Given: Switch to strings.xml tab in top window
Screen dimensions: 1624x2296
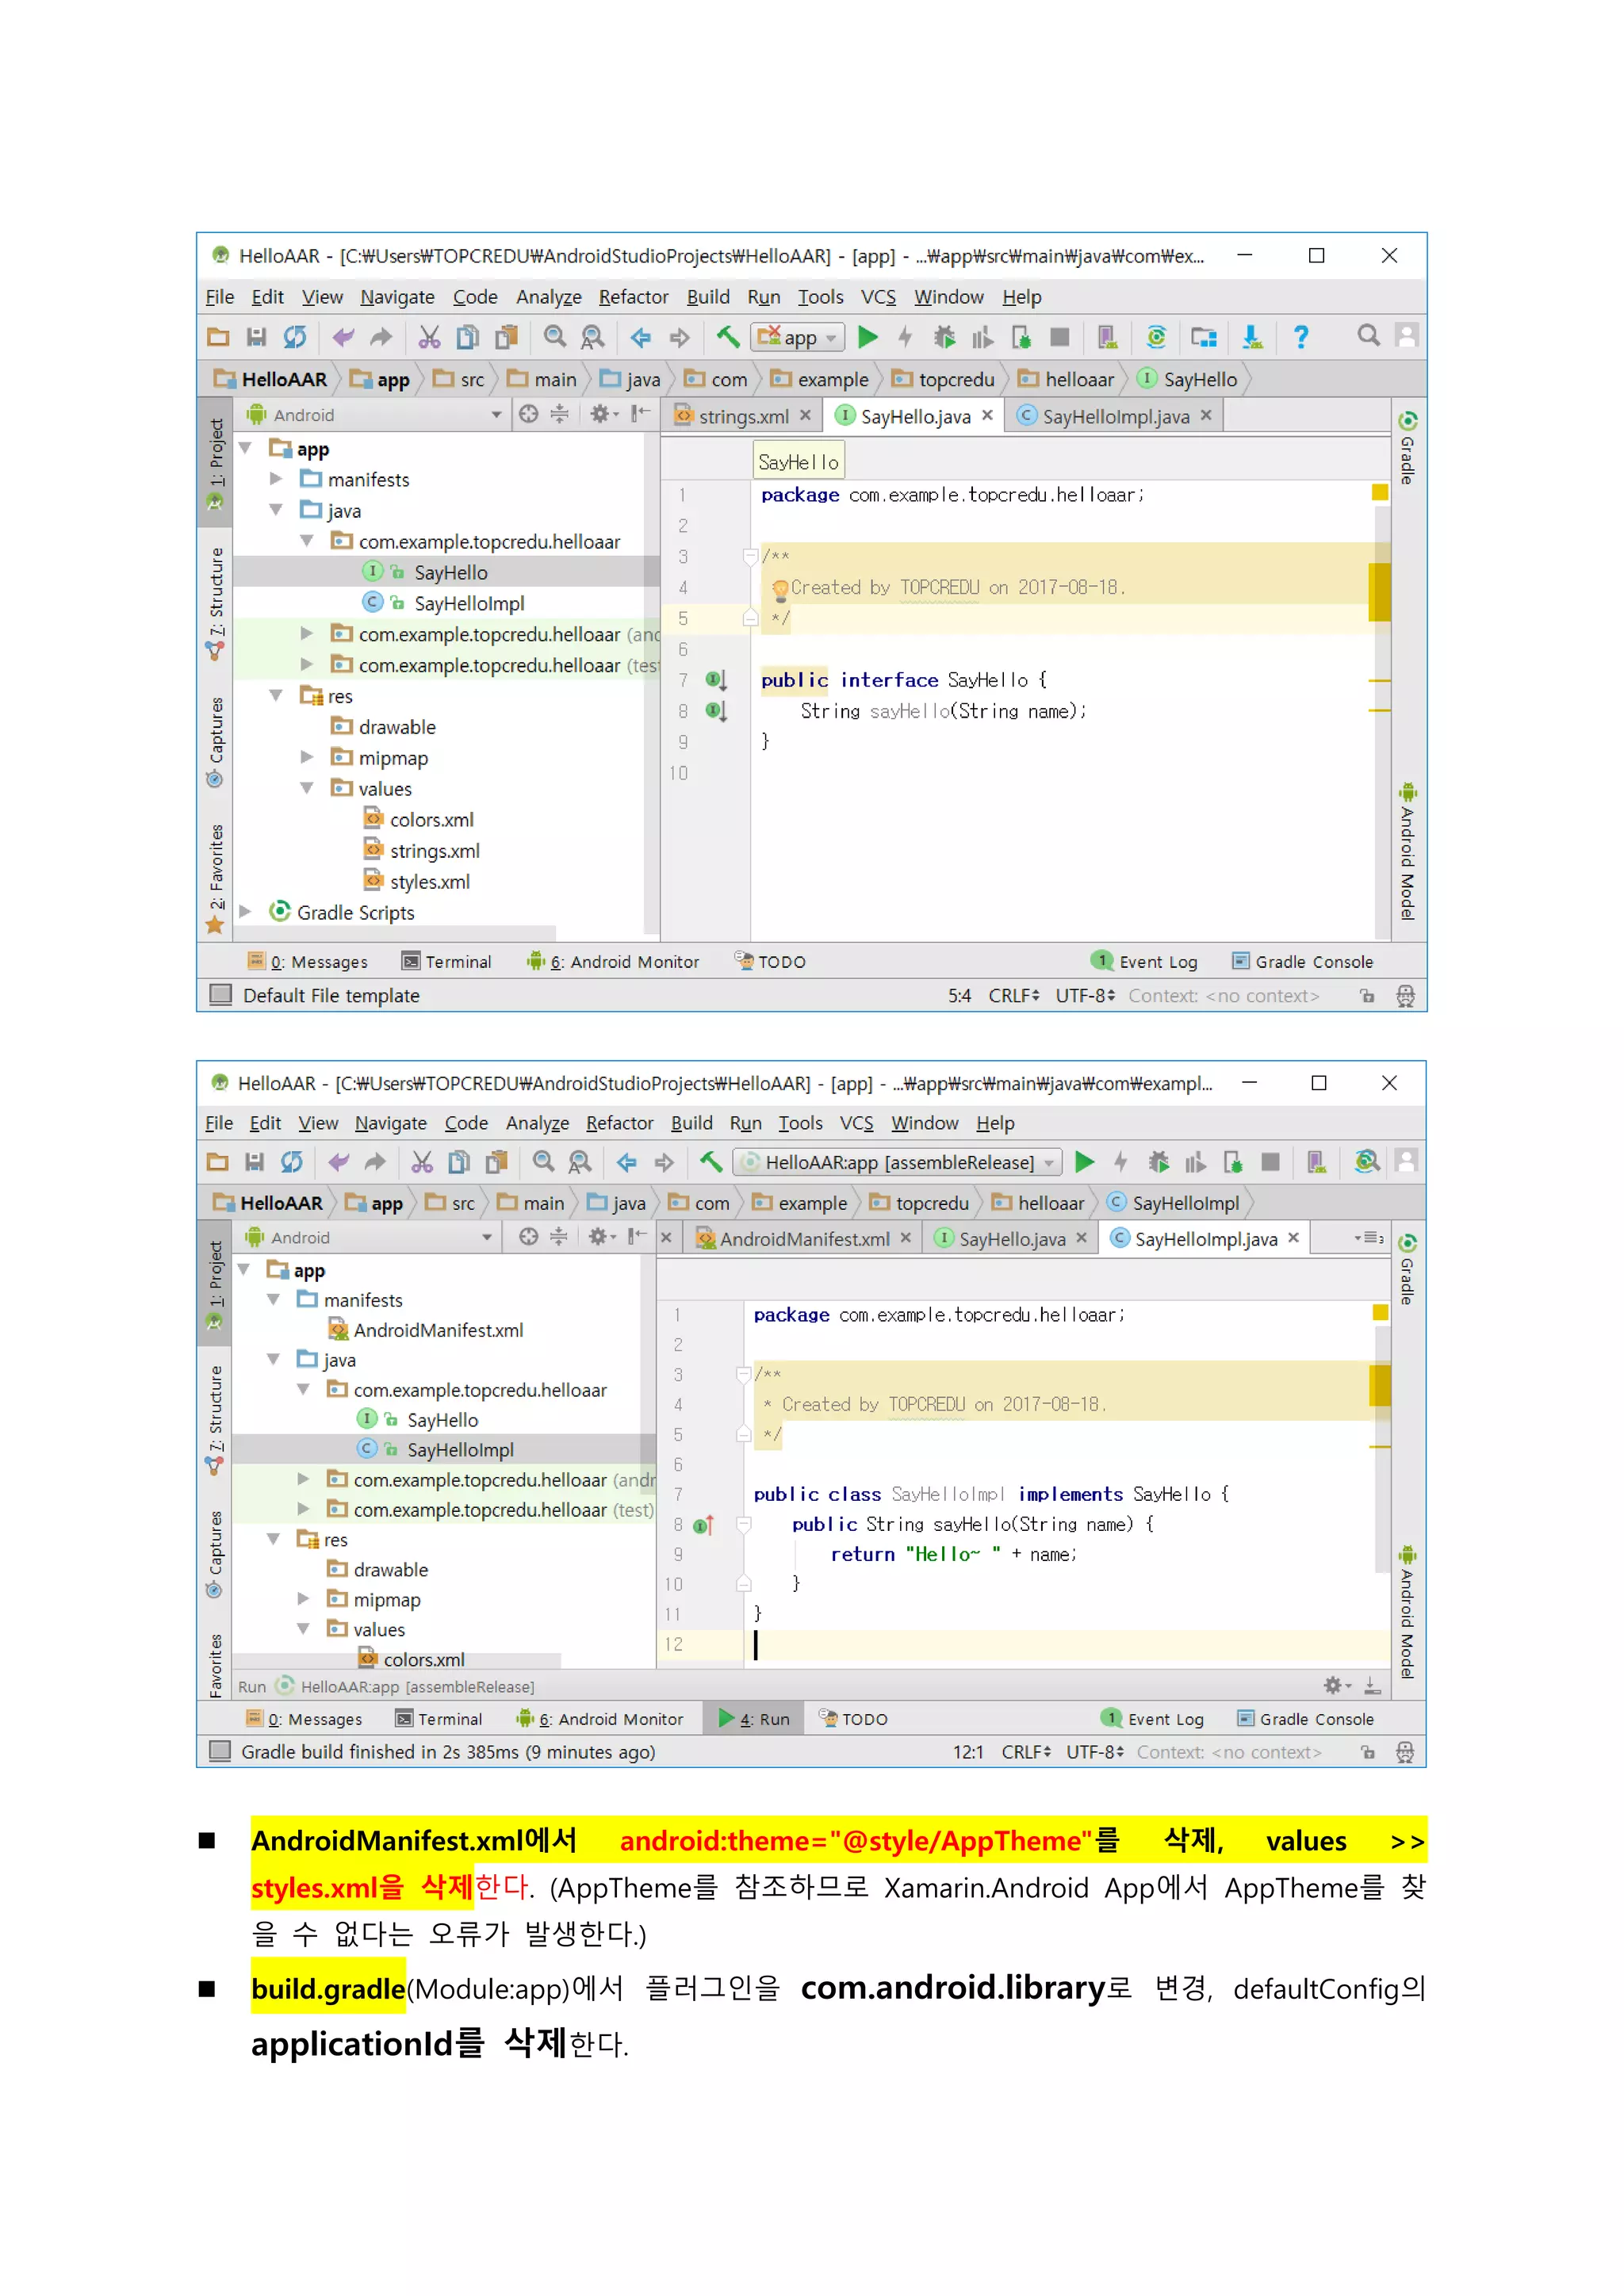Looking at the screenshot, I should 742,416.
